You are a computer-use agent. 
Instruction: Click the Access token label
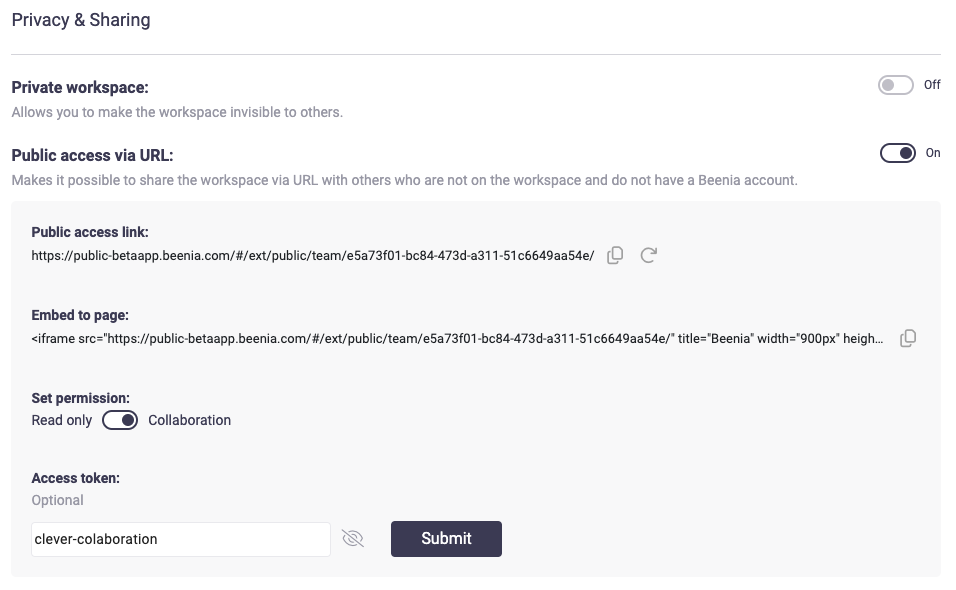click(x=76, y=478)
